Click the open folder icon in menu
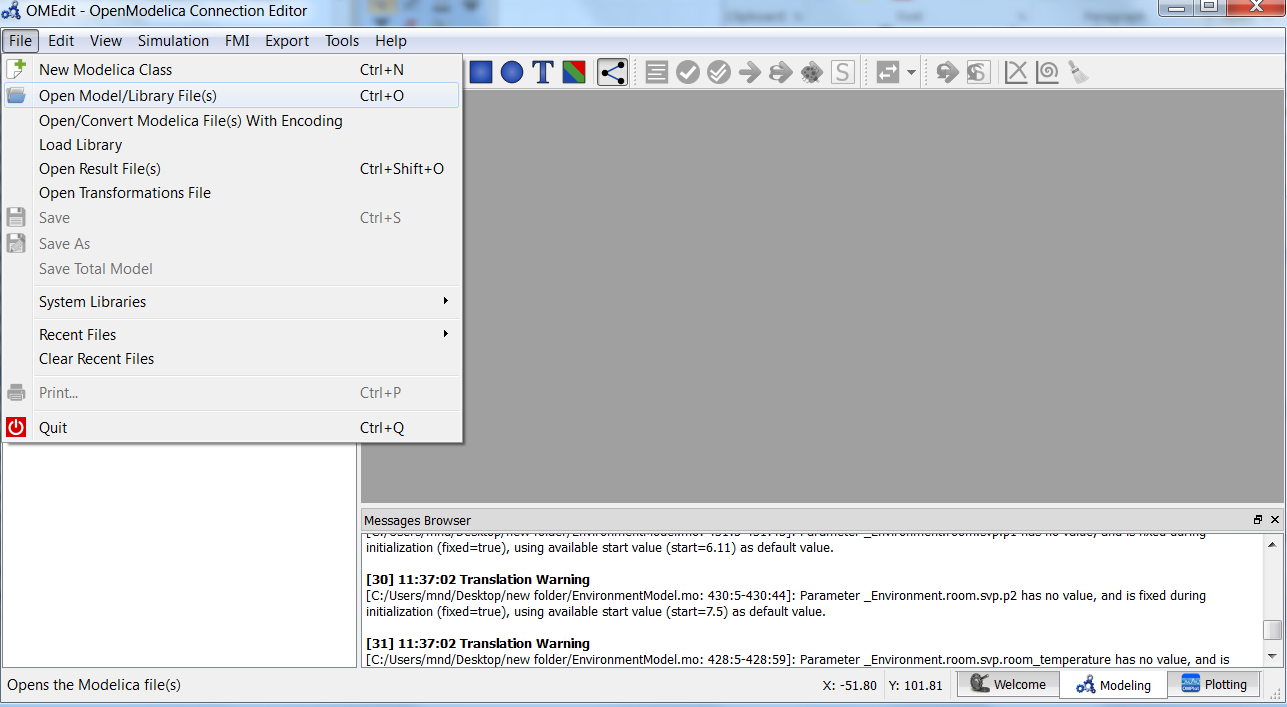1287x707 pixels. coord(16,96)
